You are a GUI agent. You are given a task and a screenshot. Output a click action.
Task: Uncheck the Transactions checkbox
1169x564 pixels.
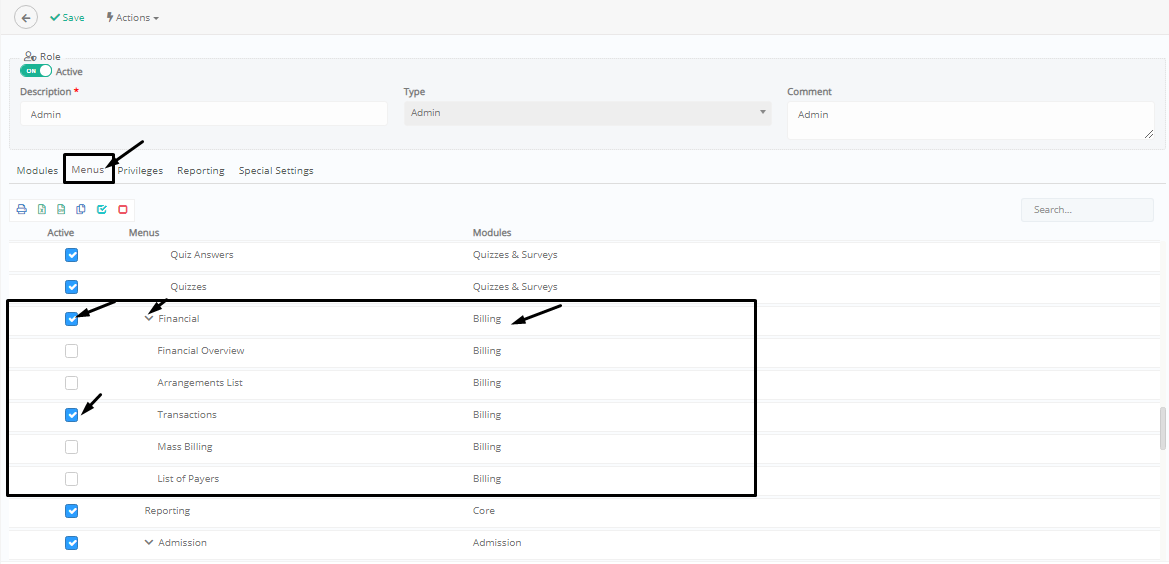(72, 415)
